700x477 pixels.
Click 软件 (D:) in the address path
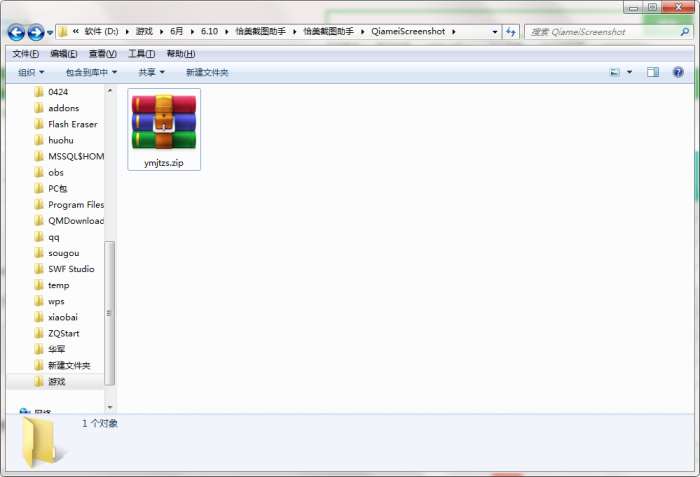[101, 32]
